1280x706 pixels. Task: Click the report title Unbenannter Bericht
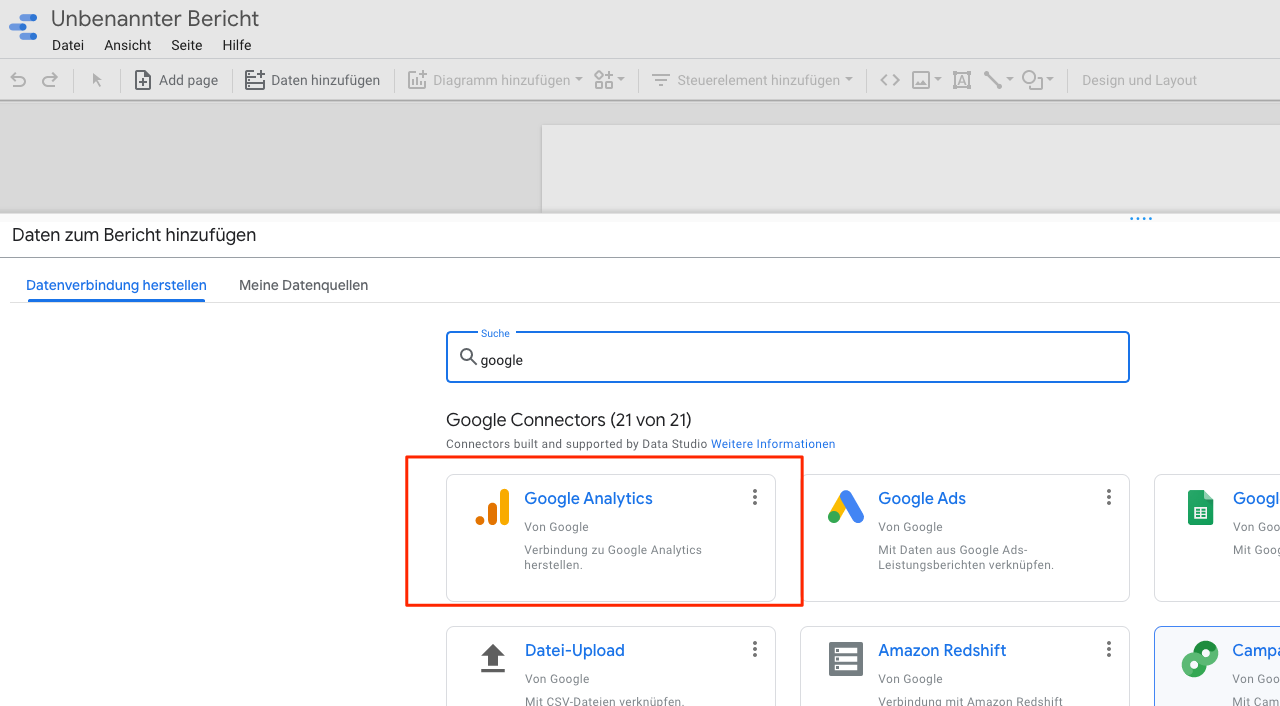pos(155,19)
